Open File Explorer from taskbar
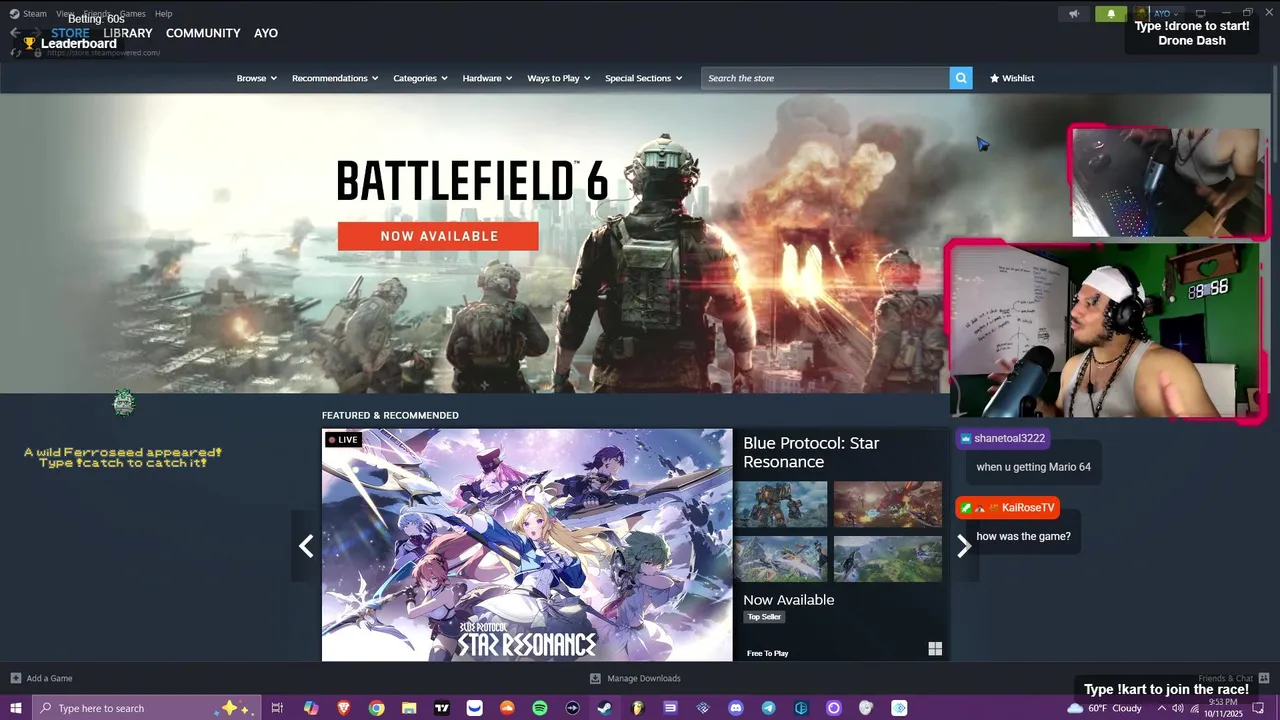The image size is (1280, 720). 409,708
